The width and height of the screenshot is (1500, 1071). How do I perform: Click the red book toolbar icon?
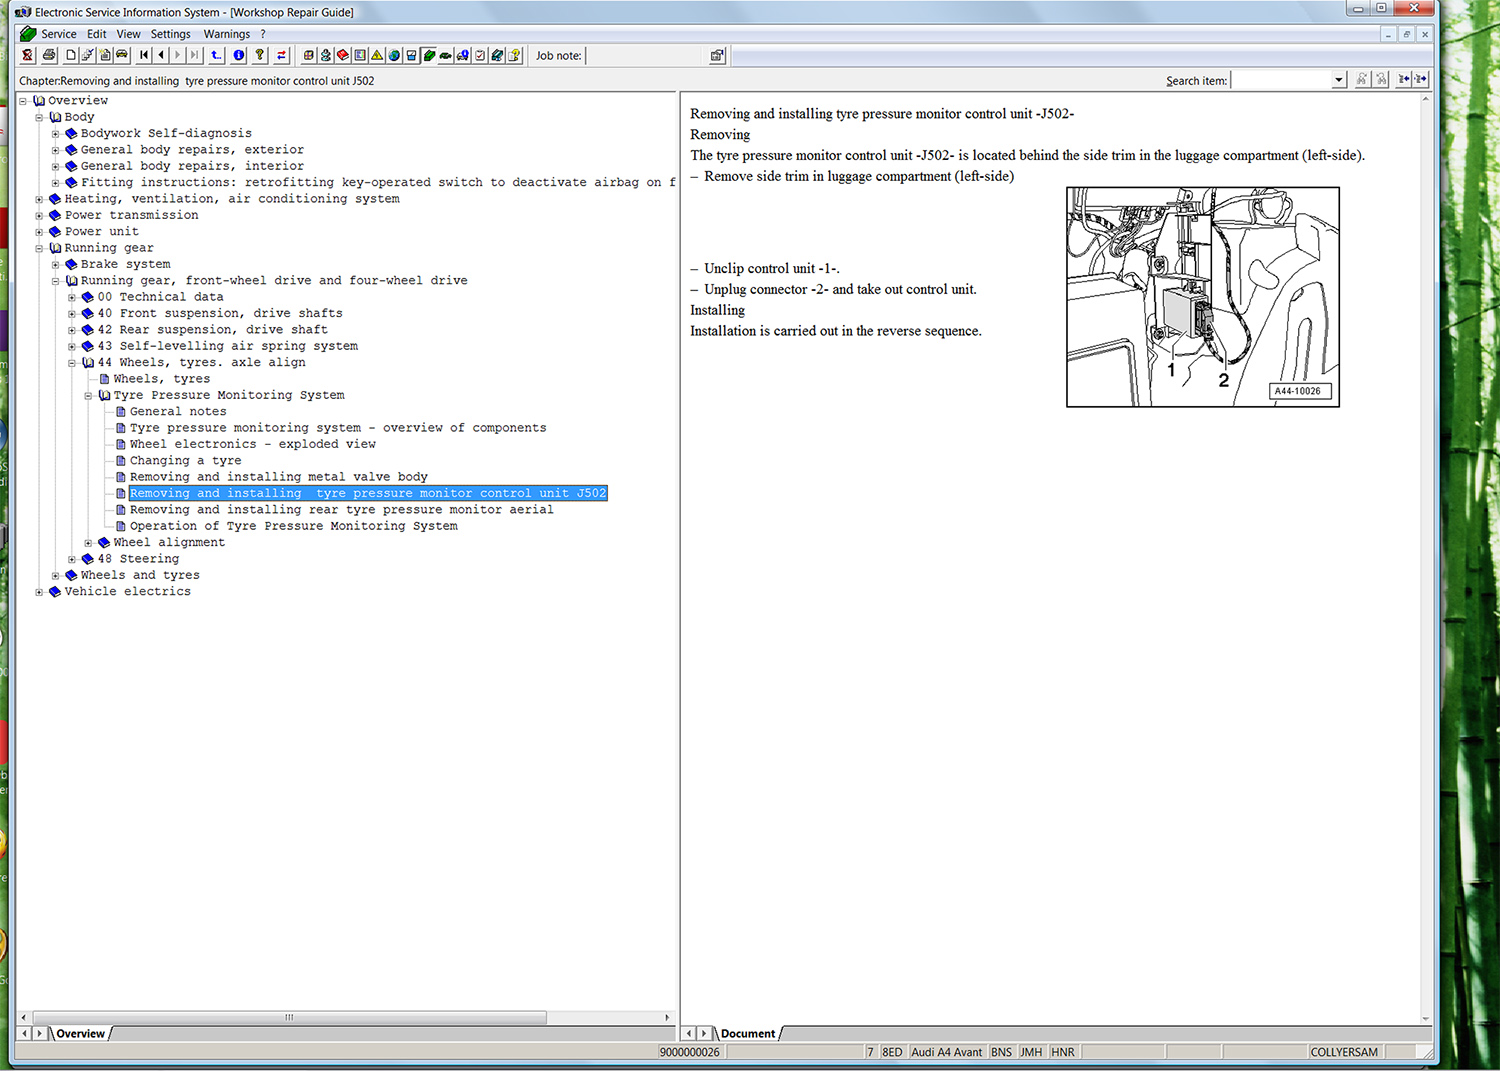[343, 55]
